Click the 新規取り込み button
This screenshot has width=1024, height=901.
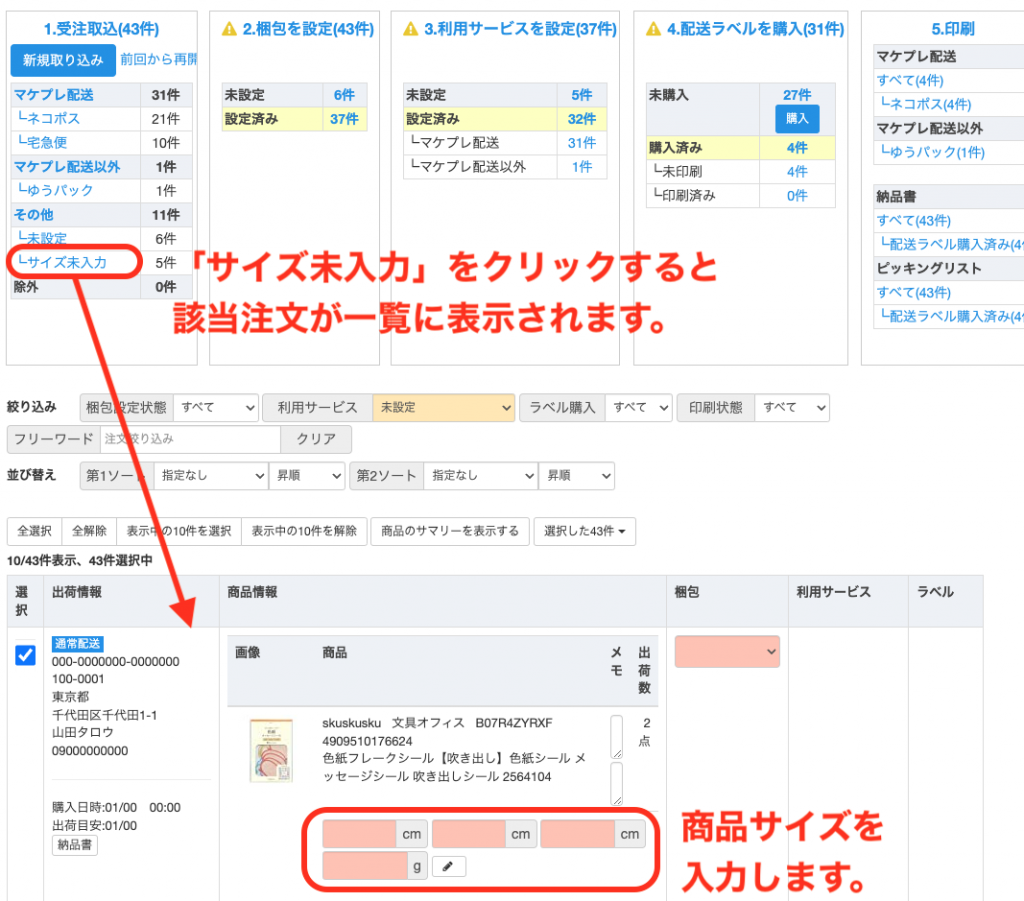tap(63, 60)
